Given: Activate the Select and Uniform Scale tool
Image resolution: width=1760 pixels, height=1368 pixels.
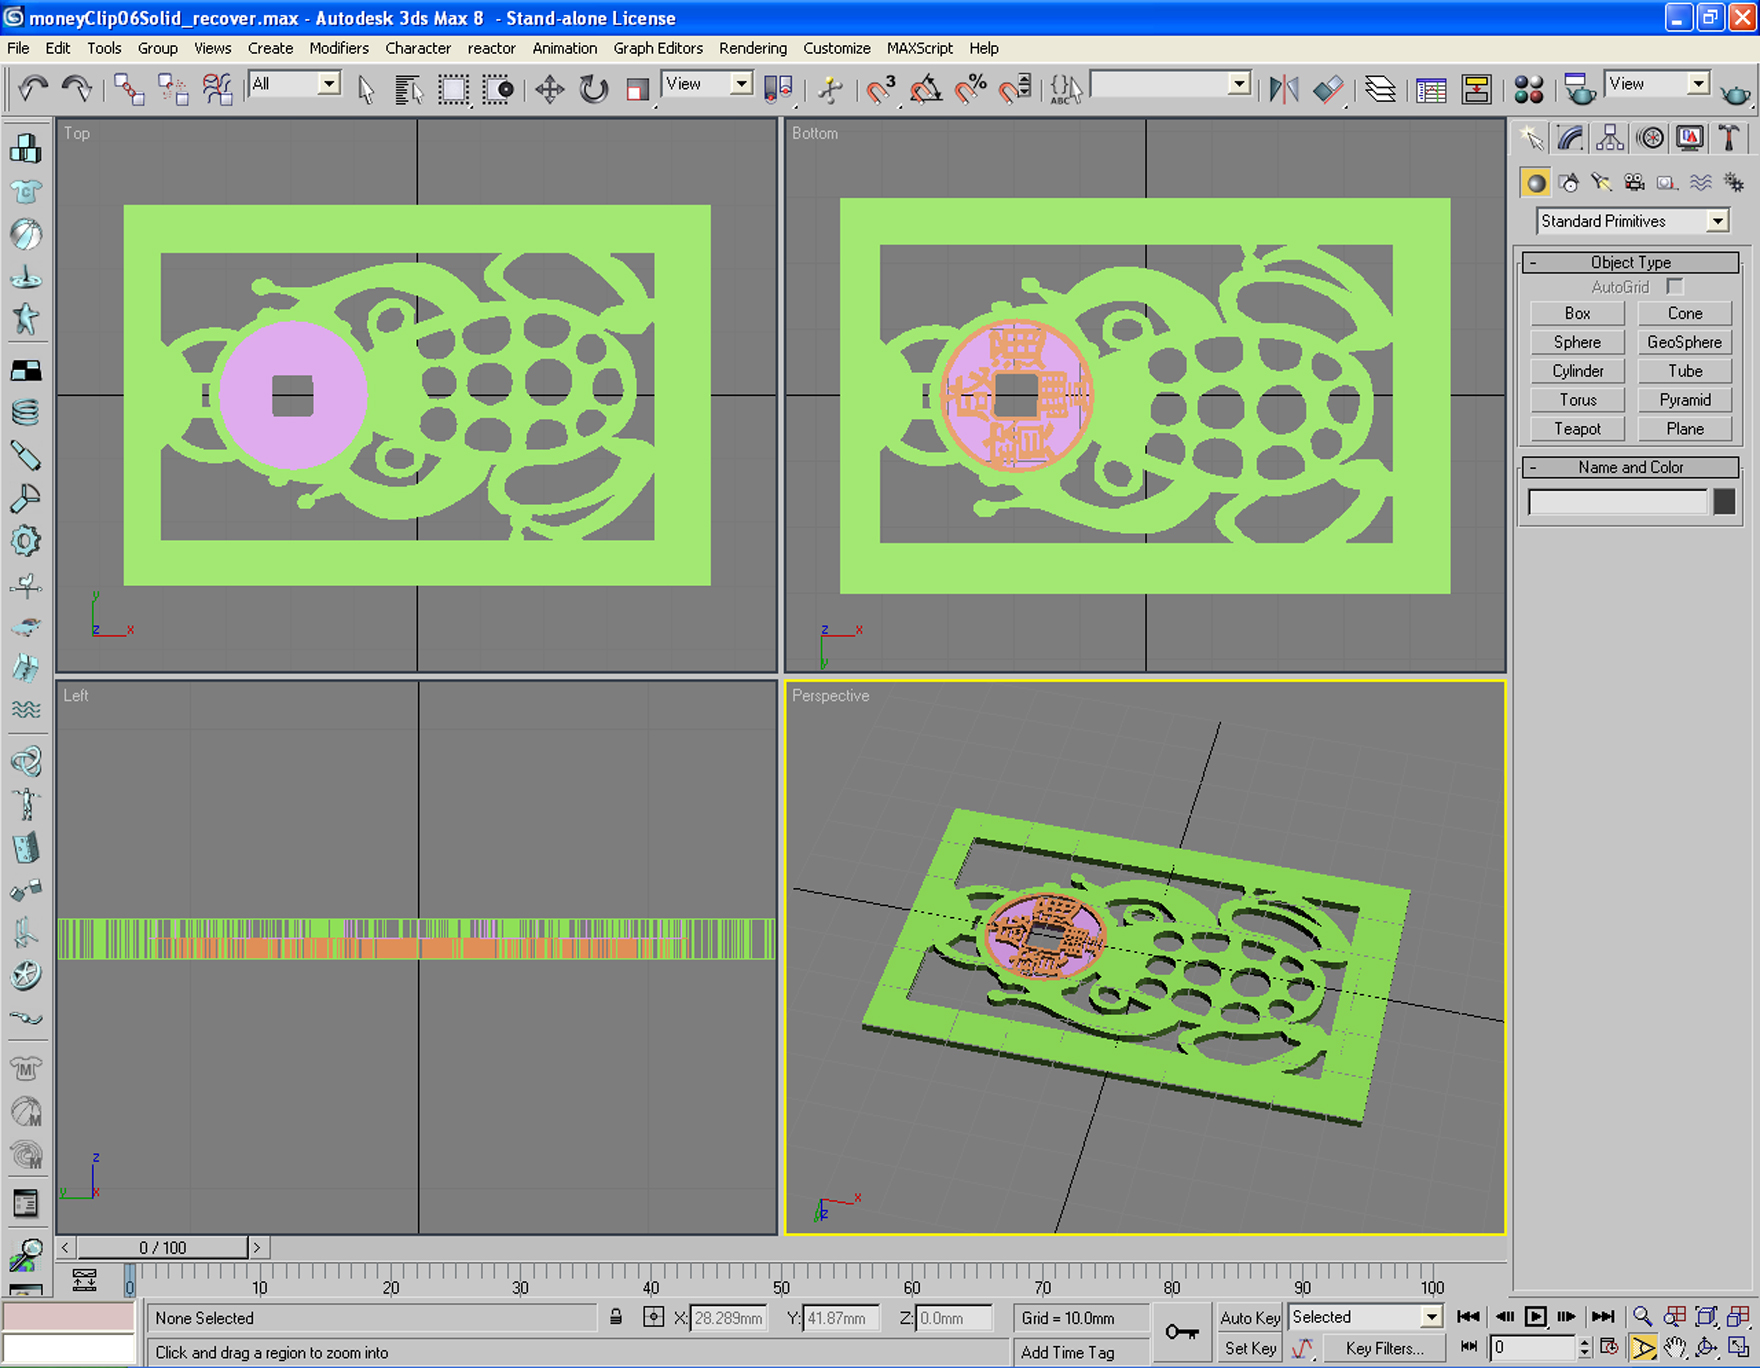Looking at the screenshot, I should pyautogui.click(x=637, y=90).
